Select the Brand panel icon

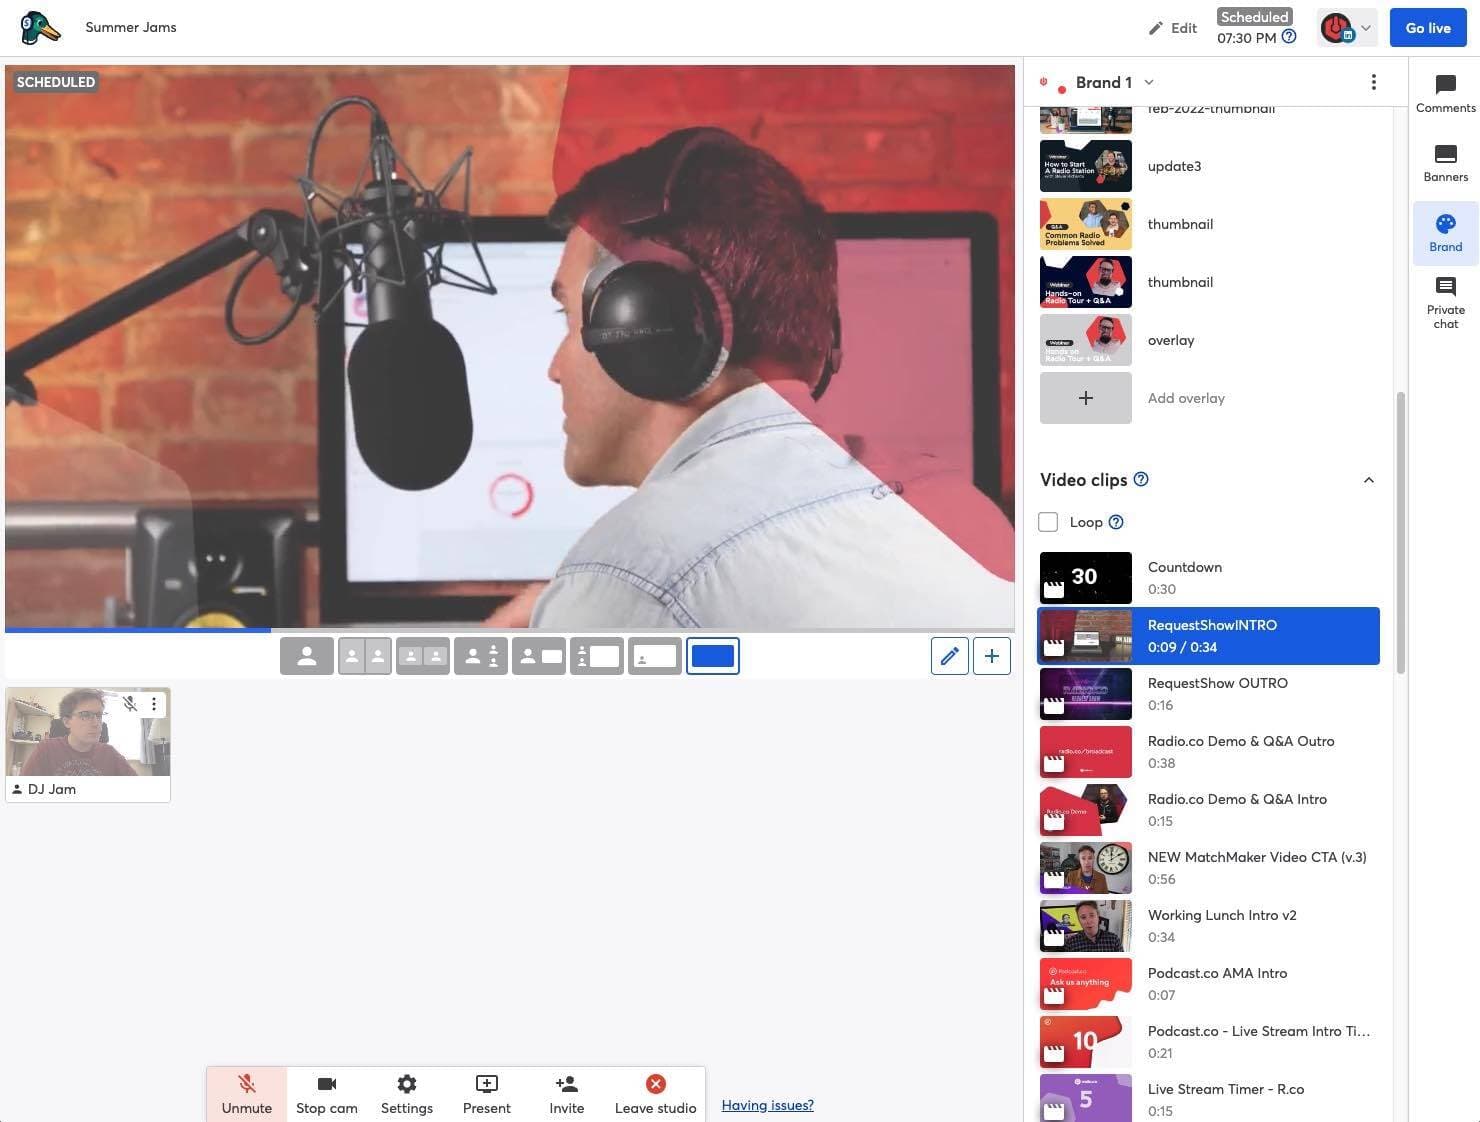point(1445,232)
